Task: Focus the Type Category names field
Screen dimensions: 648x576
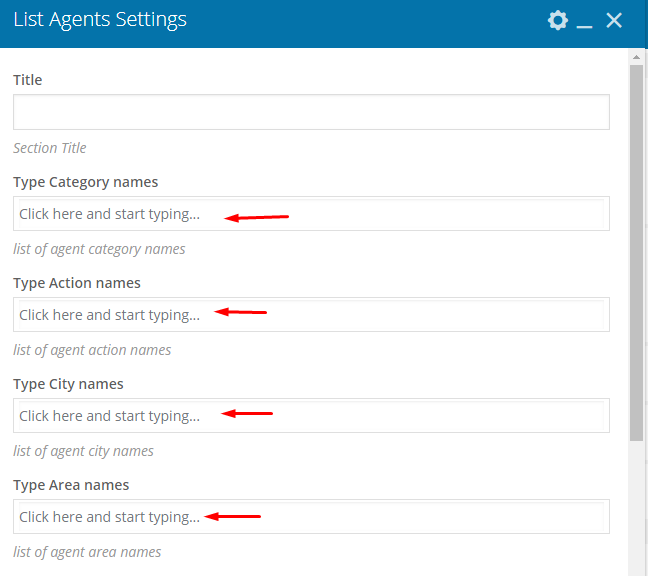Action: (x=311, y=214)
